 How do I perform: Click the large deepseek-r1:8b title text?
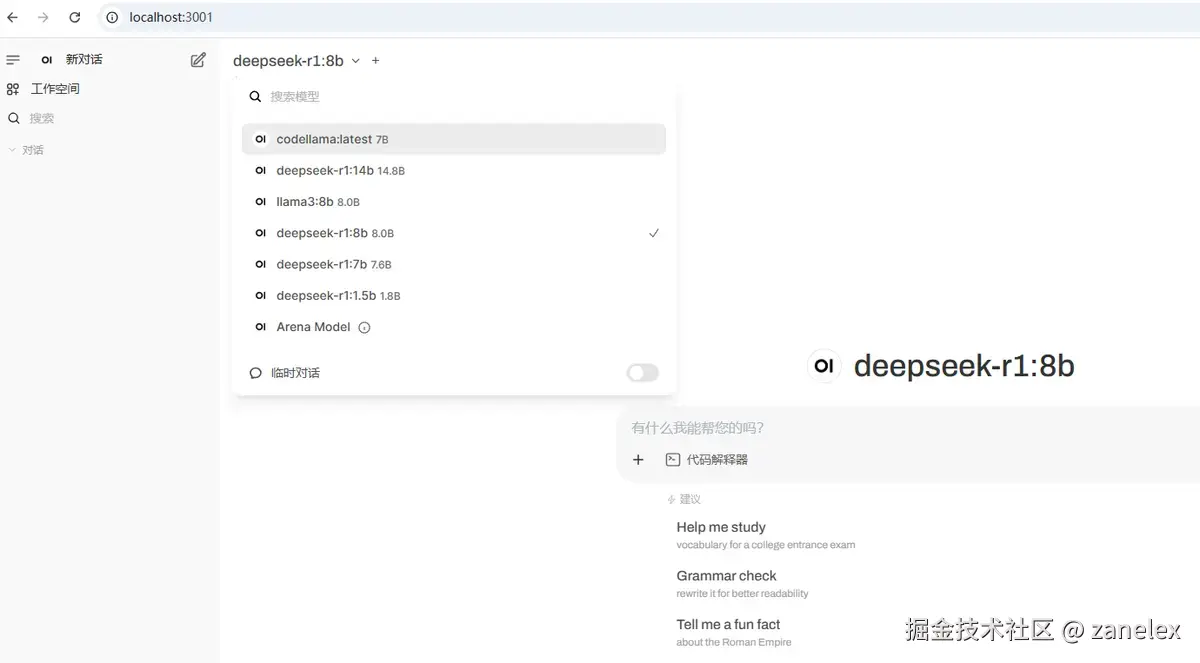tap(964, 366)
